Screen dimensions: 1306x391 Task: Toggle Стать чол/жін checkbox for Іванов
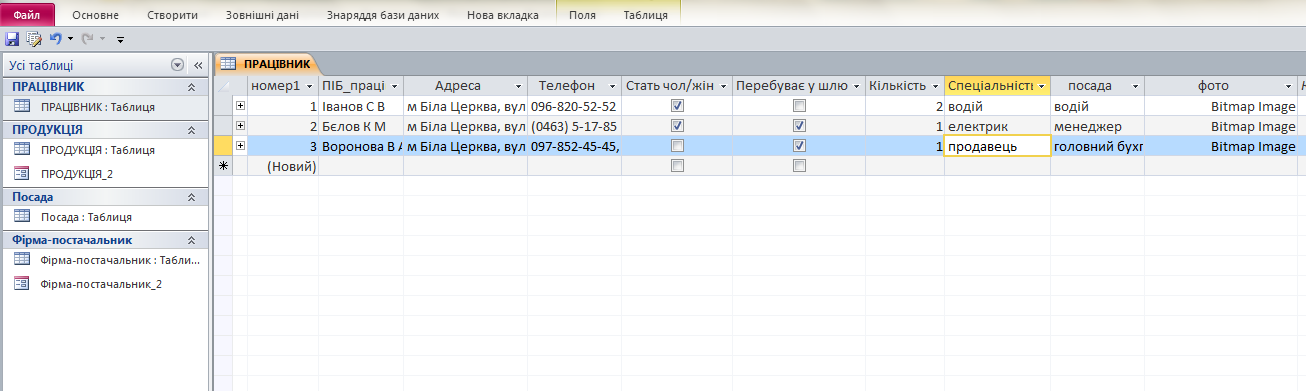[677, 106]
